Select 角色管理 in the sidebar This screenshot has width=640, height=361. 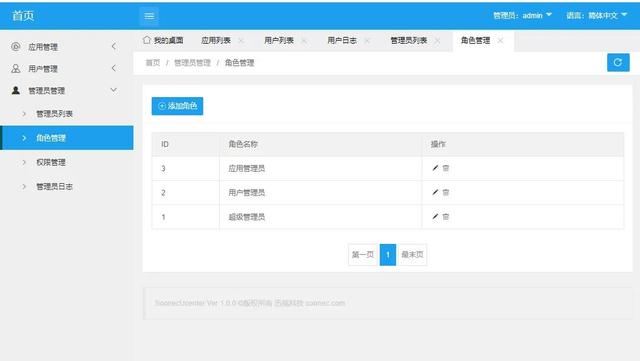pyautogui.click(x=67, y=138)
